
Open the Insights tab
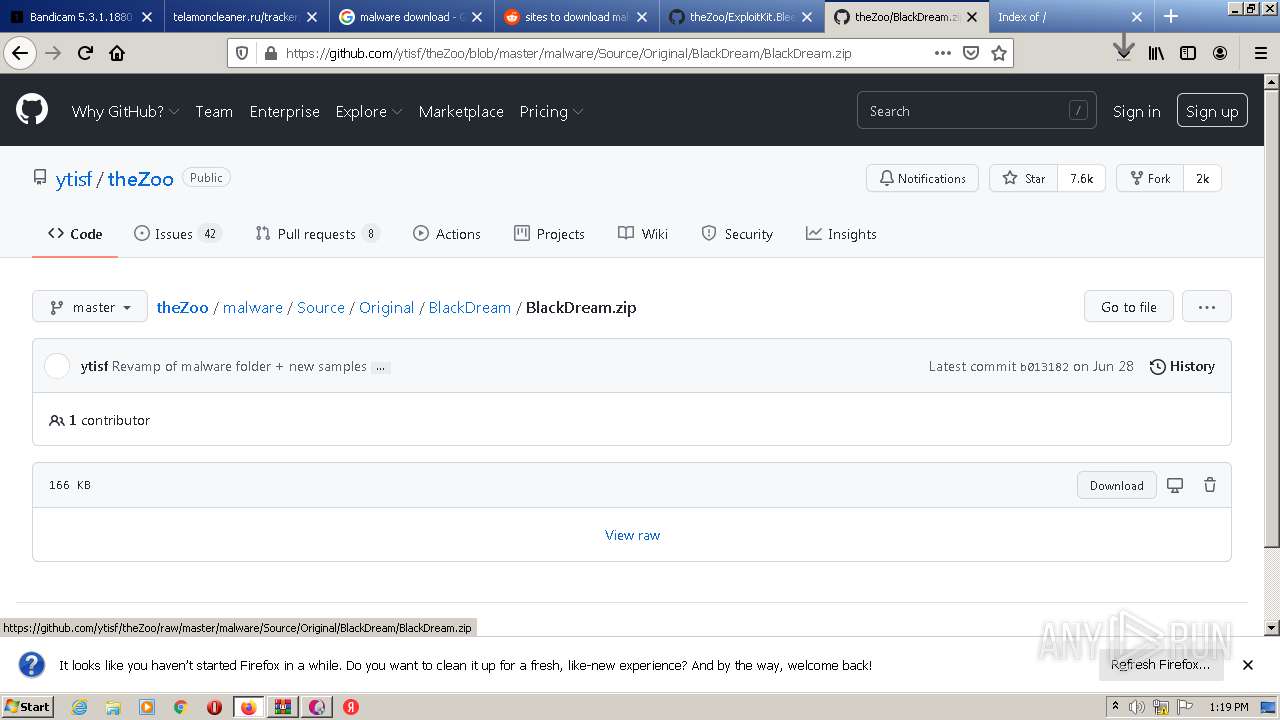pyautogui.click(x=841, y=234)
